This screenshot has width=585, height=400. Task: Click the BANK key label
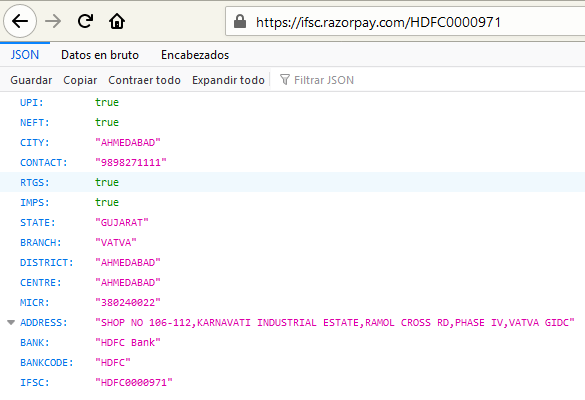[x=35, y=343]
